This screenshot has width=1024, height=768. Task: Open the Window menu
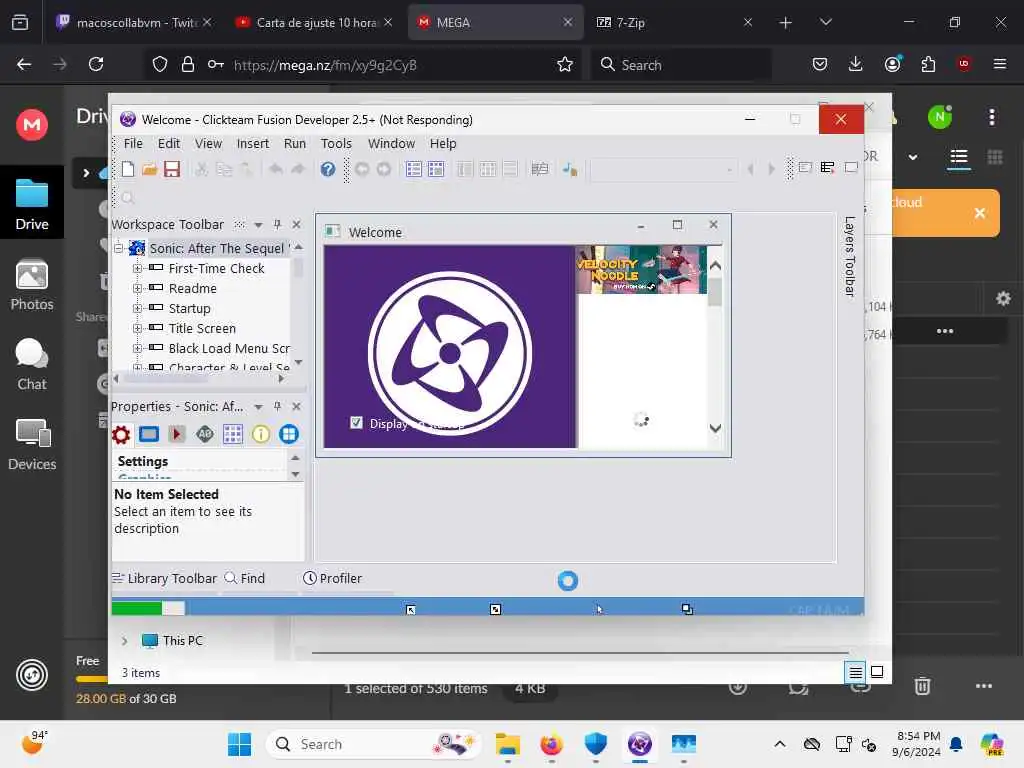point(391,144)
